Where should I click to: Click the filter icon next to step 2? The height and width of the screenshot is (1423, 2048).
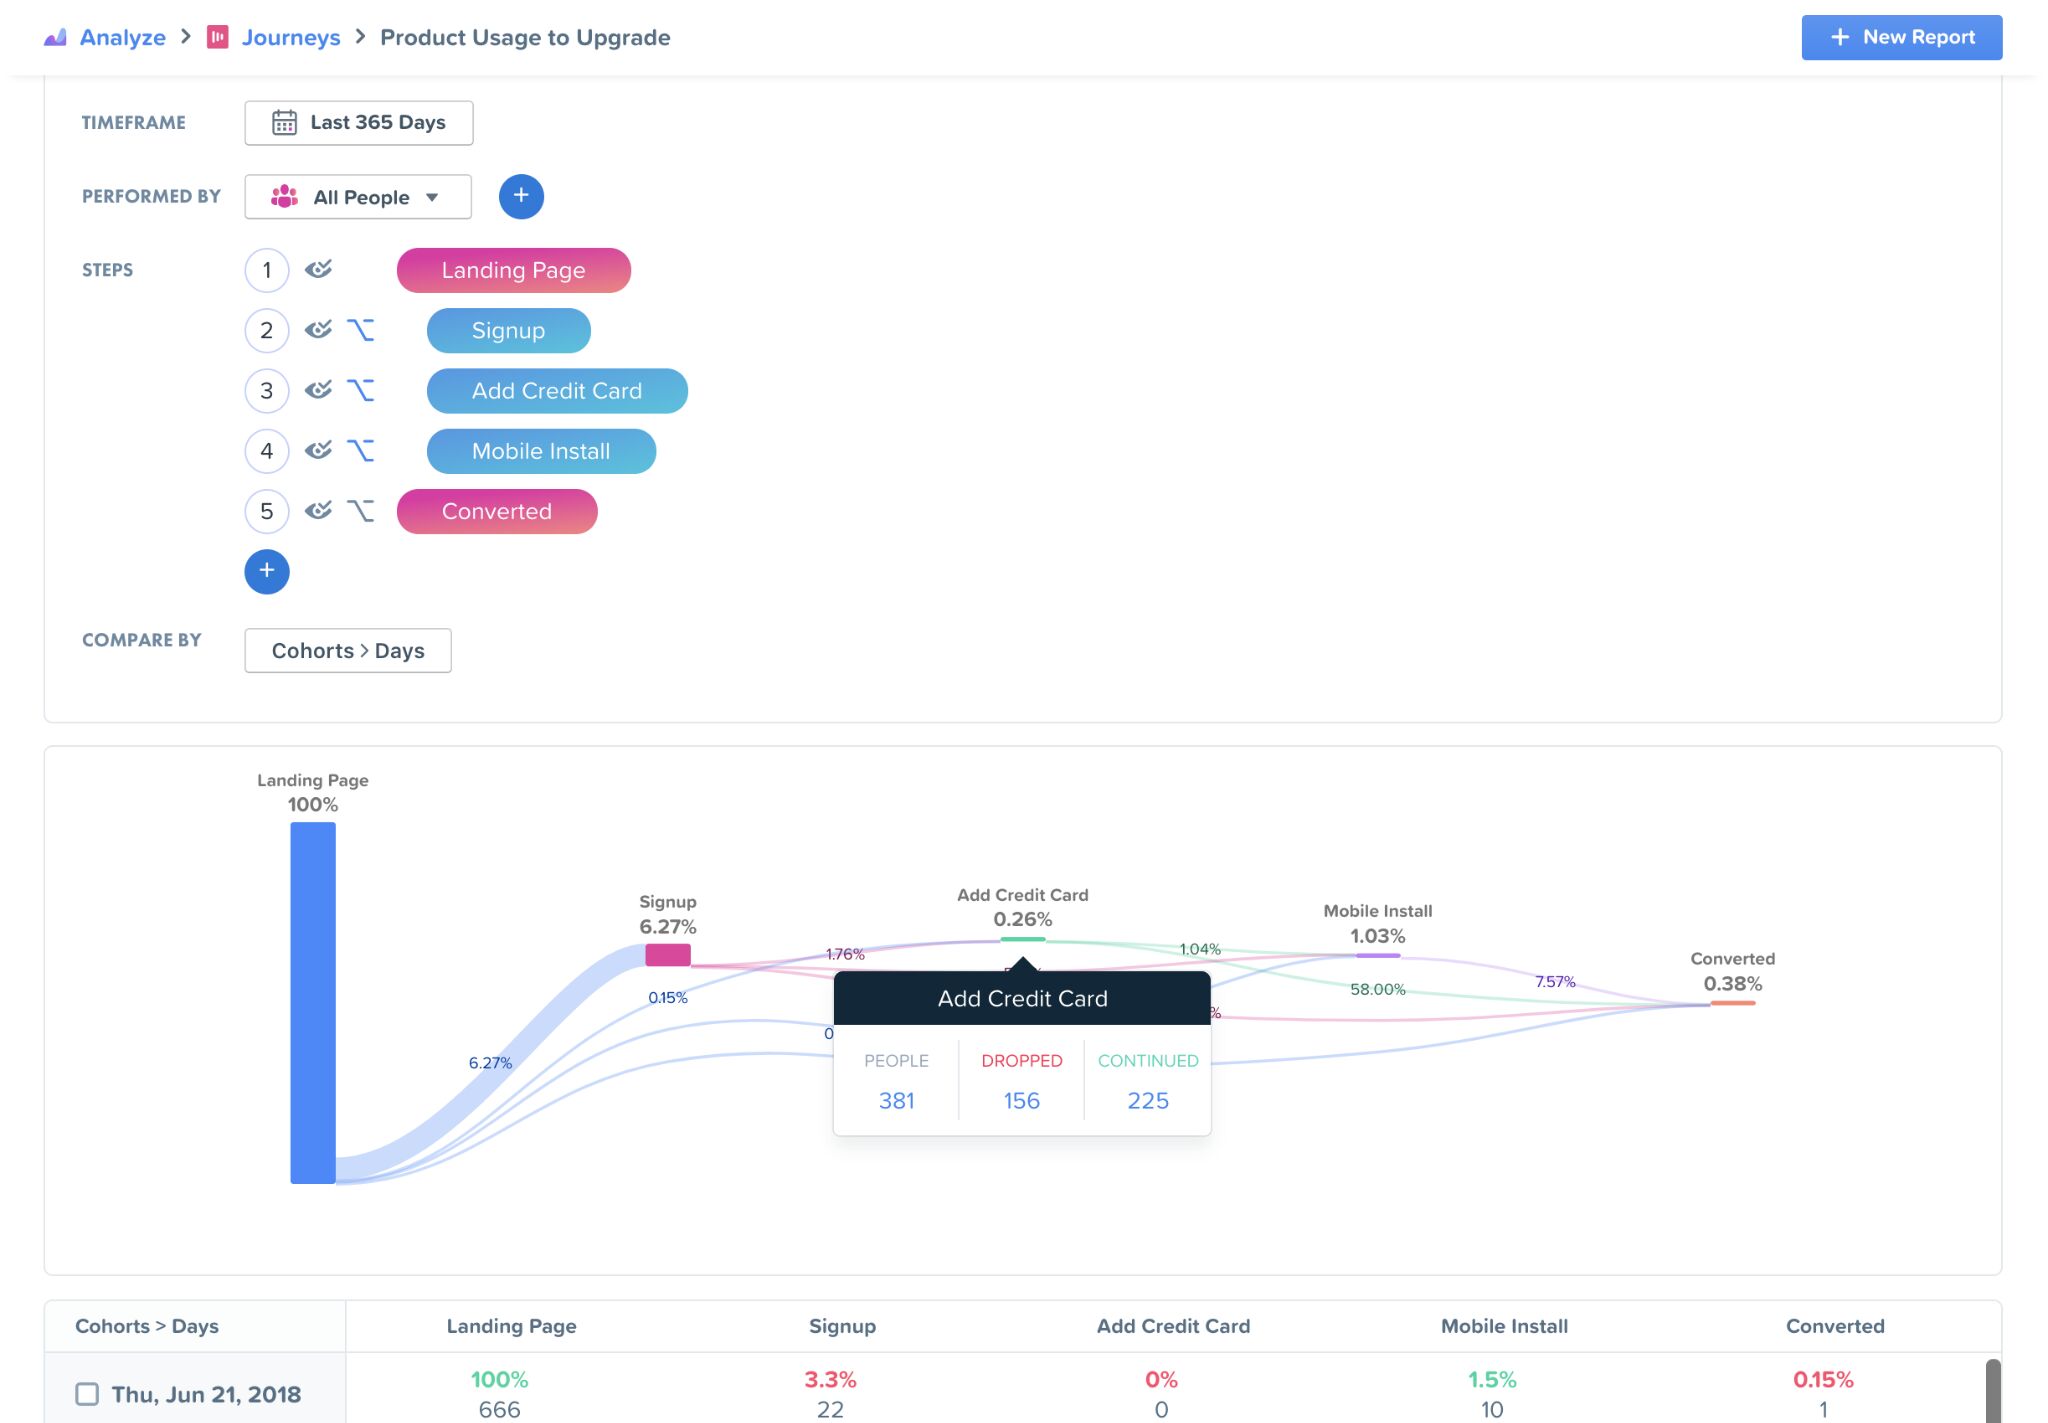tap(317, 330)
